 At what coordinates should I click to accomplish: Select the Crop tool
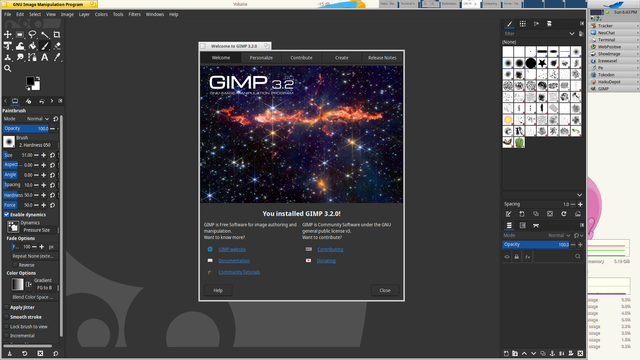point(57,35)
